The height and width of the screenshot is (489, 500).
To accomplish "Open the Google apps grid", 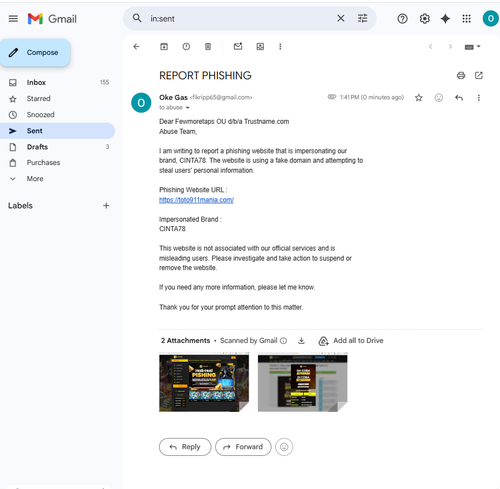I will (x=466, y=19).
